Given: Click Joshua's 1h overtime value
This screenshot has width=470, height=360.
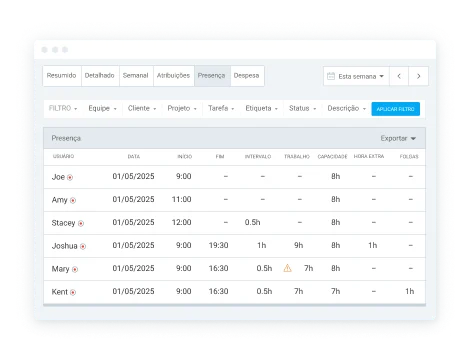Looking at the screenshot, I should (x=373, y=245).
